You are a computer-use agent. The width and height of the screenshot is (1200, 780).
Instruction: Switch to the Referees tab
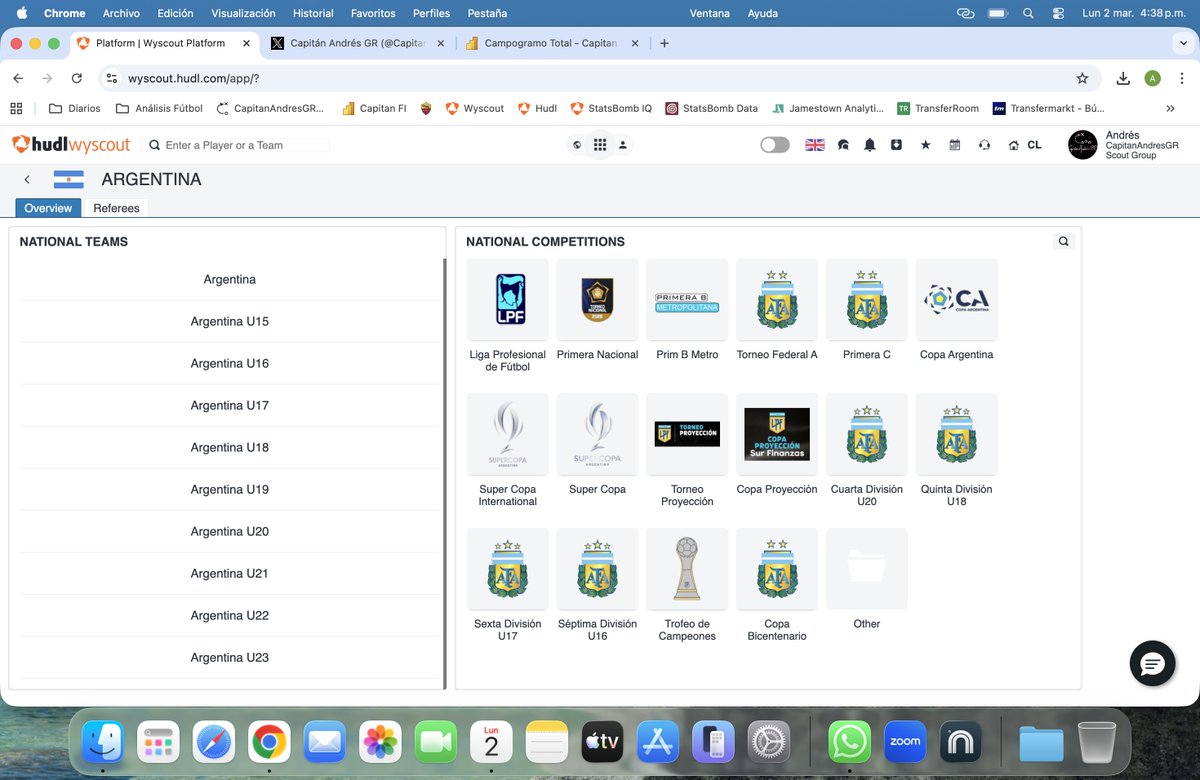116,208
